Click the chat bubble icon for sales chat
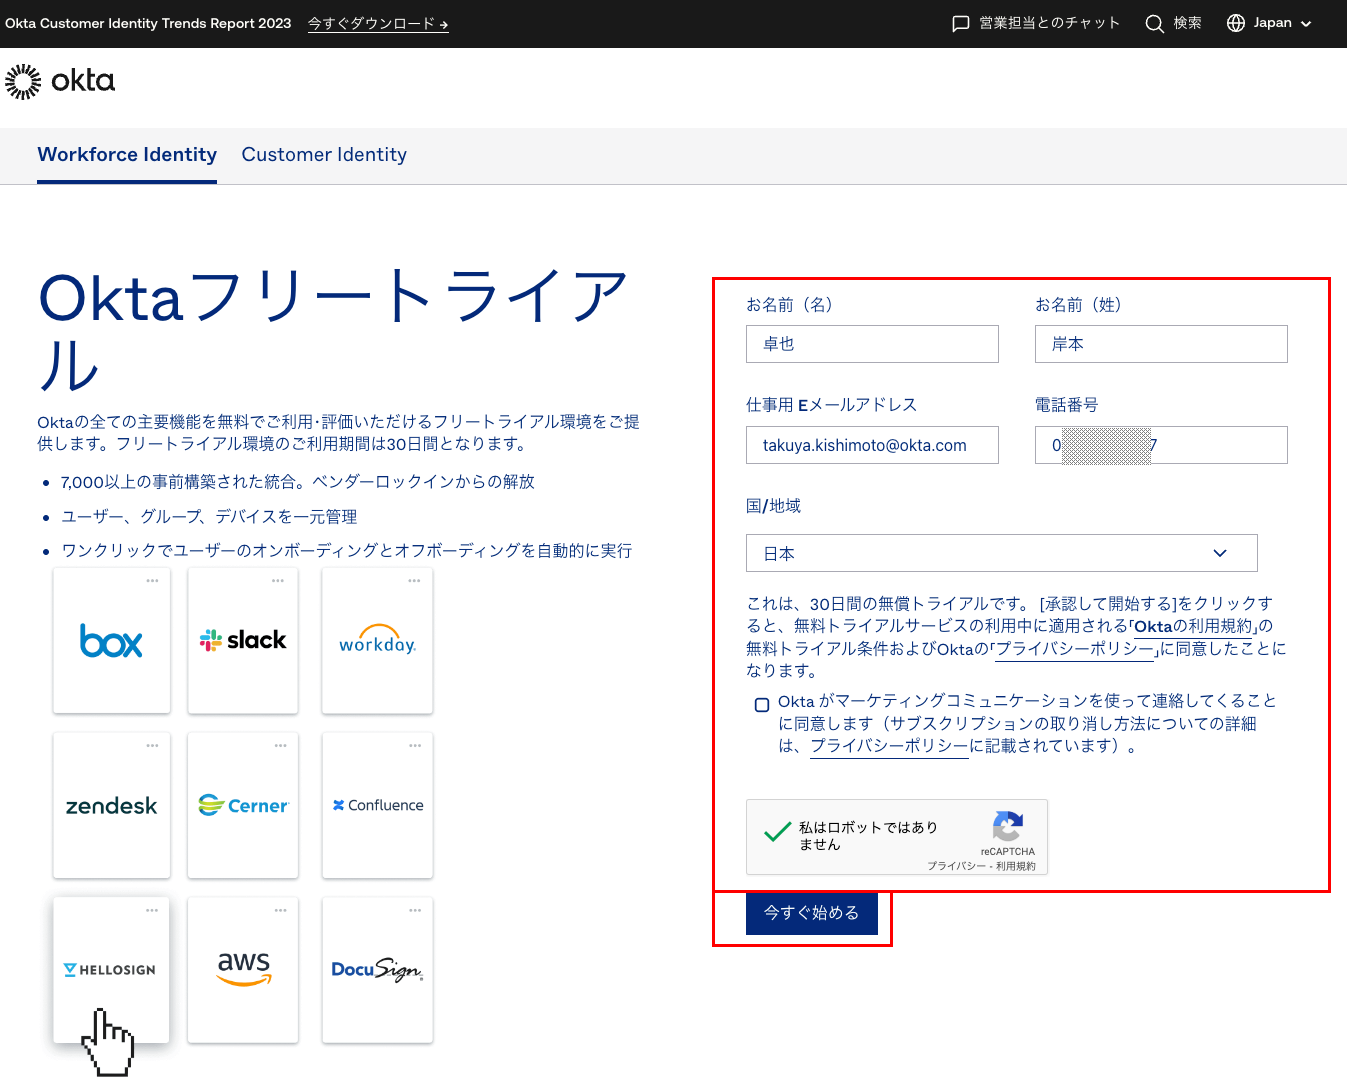Viewport: 1347px width, 1091px height. tap(960, 24)
